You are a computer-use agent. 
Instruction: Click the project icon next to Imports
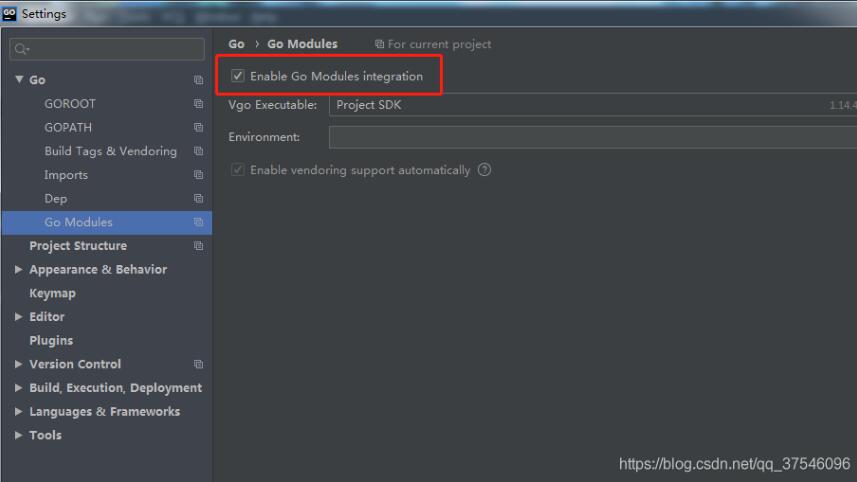pos(198,175)
